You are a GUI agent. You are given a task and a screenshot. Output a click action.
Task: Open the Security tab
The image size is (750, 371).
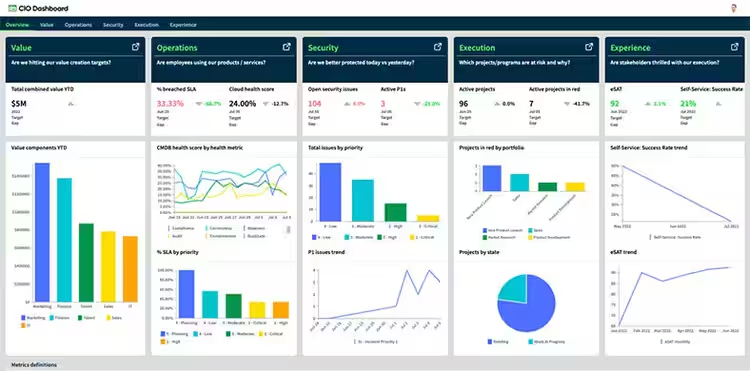113,25
